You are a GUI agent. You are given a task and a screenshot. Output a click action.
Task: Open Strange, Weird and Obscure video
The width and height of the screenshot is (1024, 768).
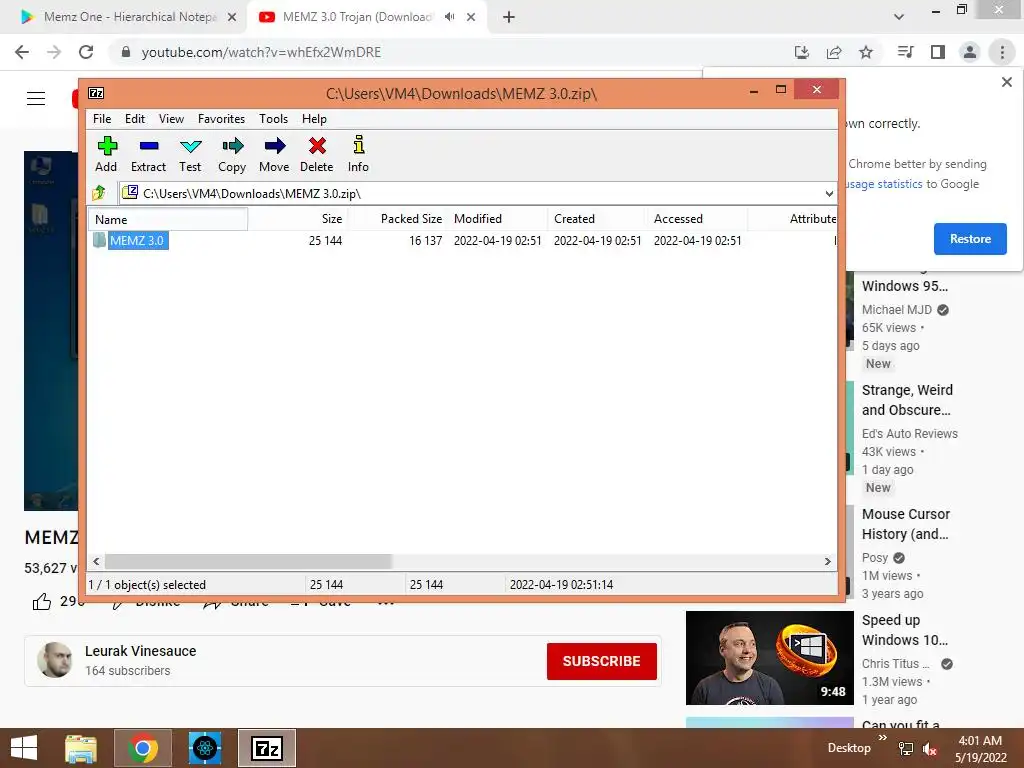coord(907,400)
